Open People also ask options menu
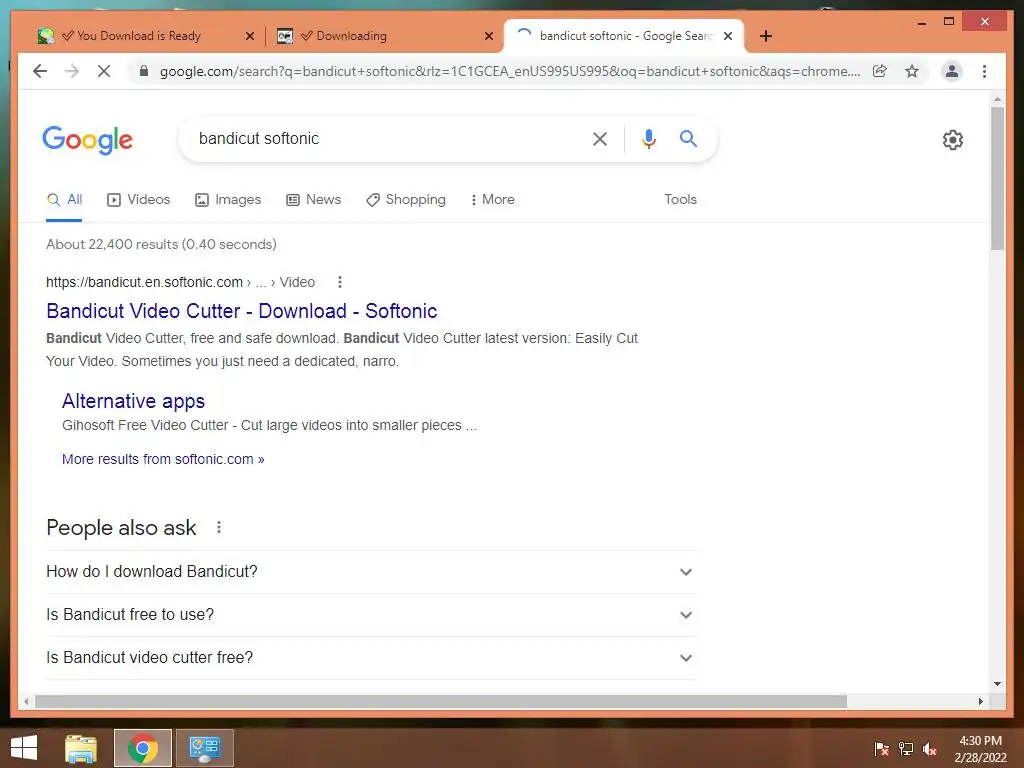Screen dimensions: 1024x768 click(x=219, y=527)
